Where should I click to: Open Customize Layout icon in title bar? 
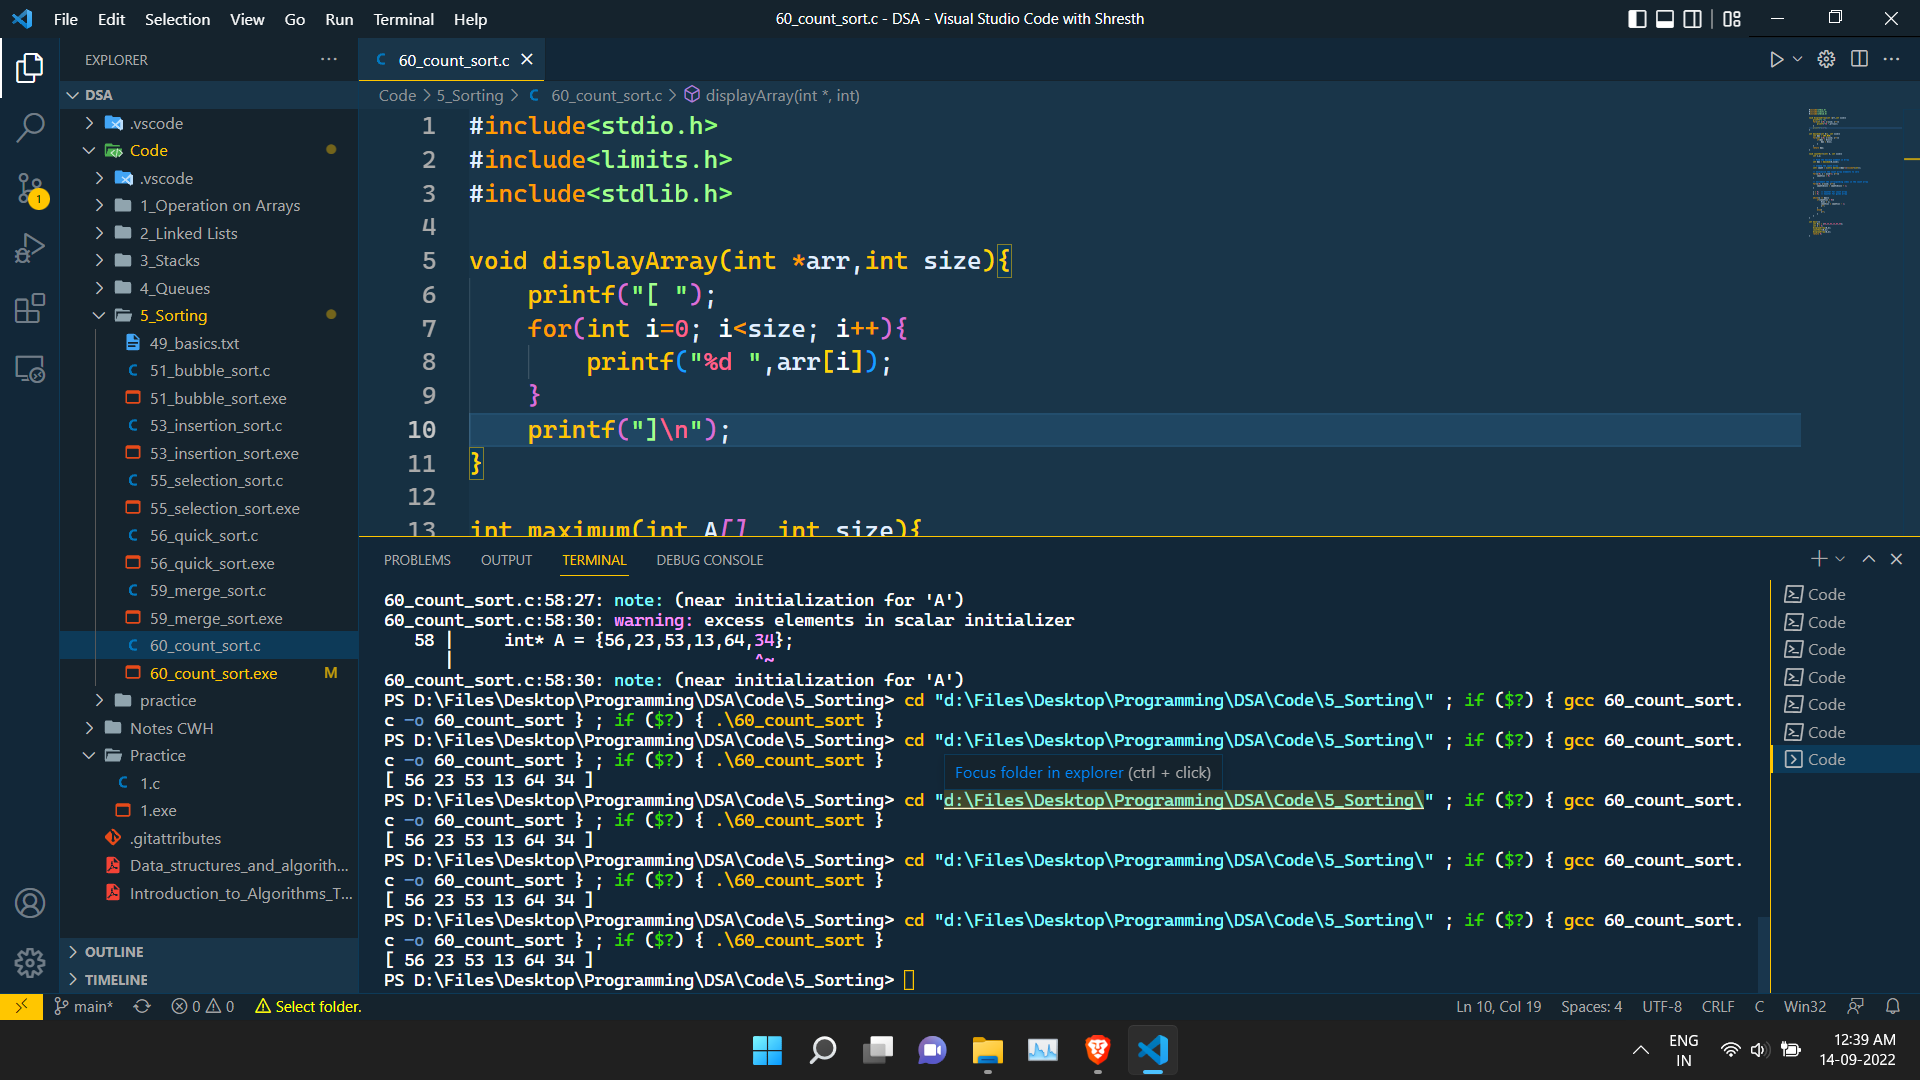pos(1732,19)
